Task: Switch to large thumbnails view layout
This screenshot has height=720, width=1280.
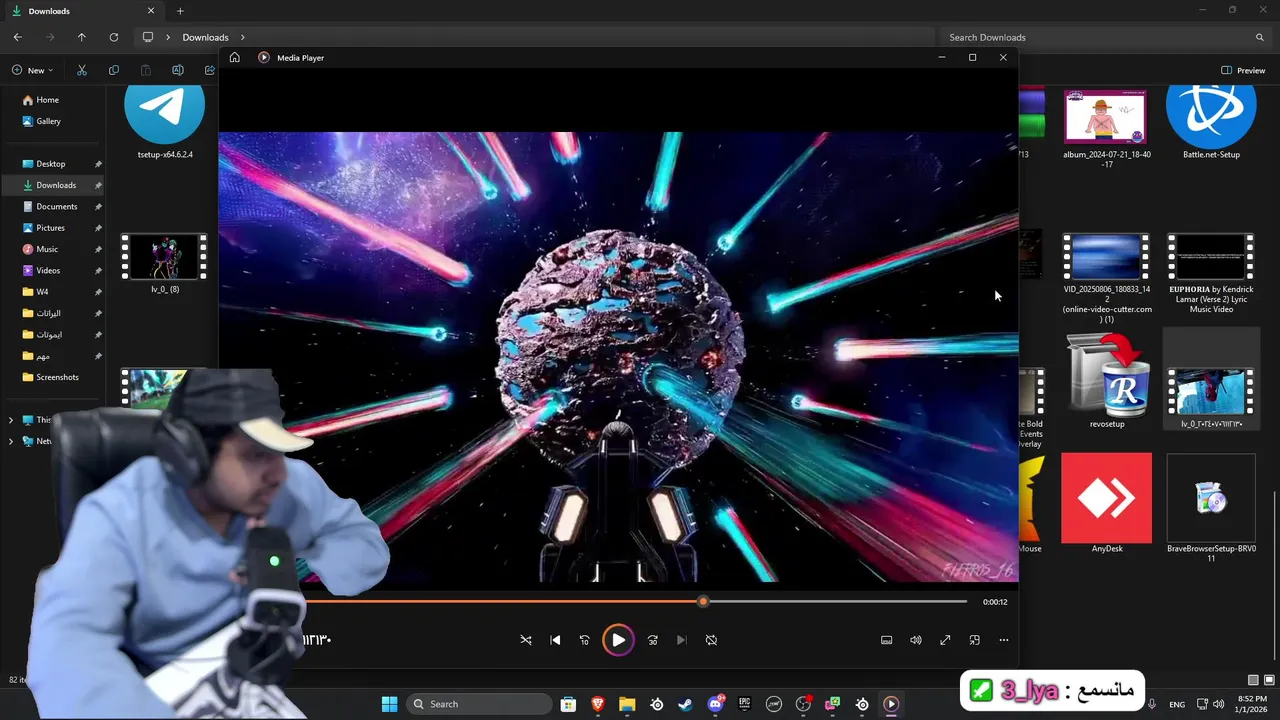Action: pyautogui.click(x=1269, y=680)
